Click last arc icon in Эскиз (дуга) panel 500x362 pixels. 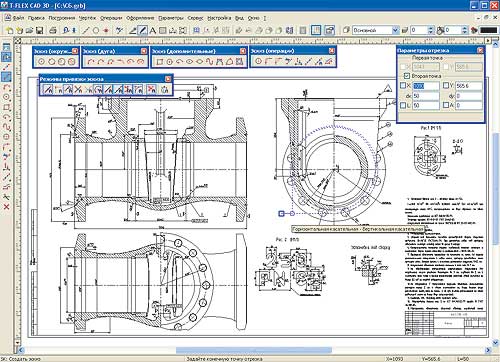coord(141,62)
